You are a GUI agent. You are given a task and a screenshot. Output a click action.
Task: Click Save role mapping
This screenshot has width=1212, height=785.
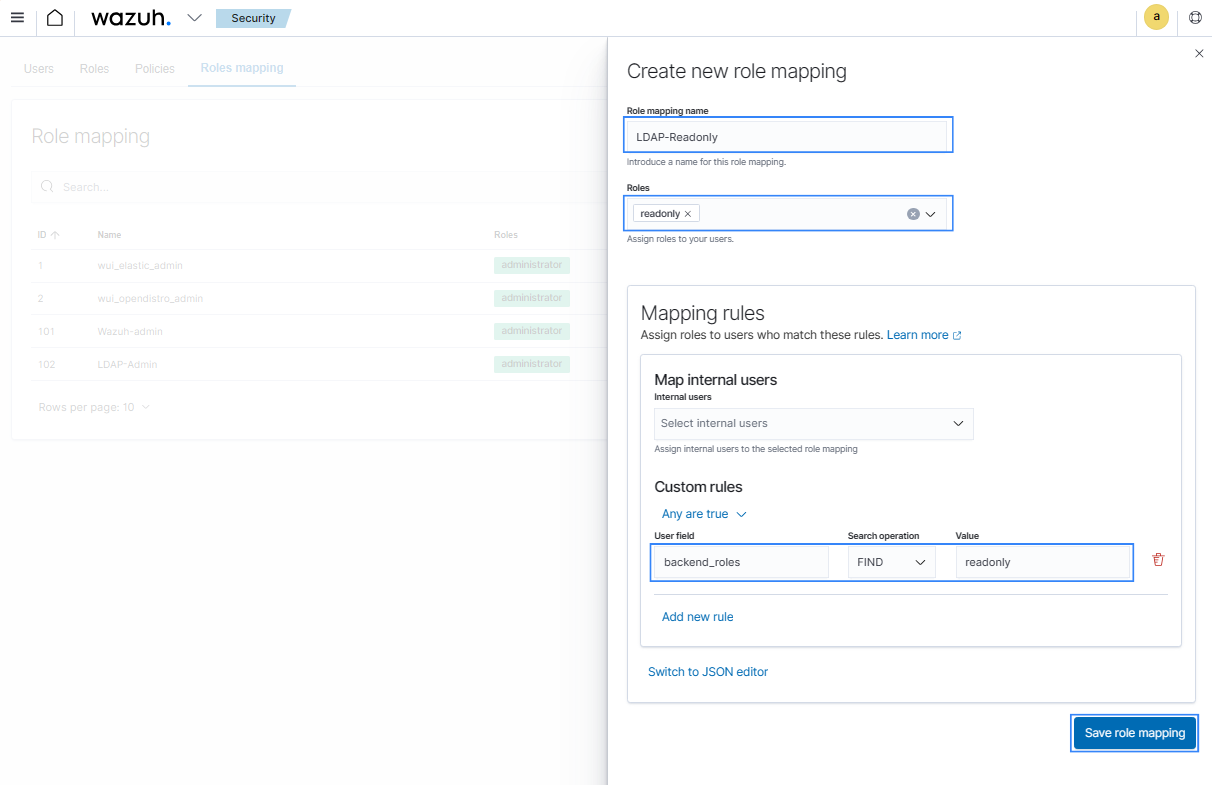point(1135,733)
